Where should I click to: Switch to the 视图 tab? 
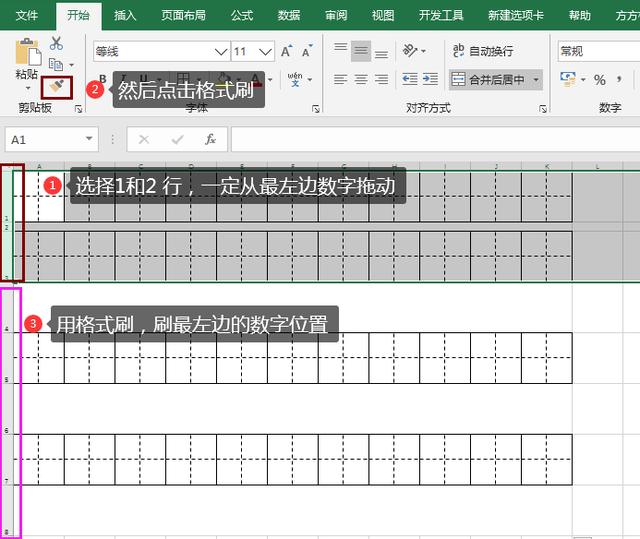383,16
